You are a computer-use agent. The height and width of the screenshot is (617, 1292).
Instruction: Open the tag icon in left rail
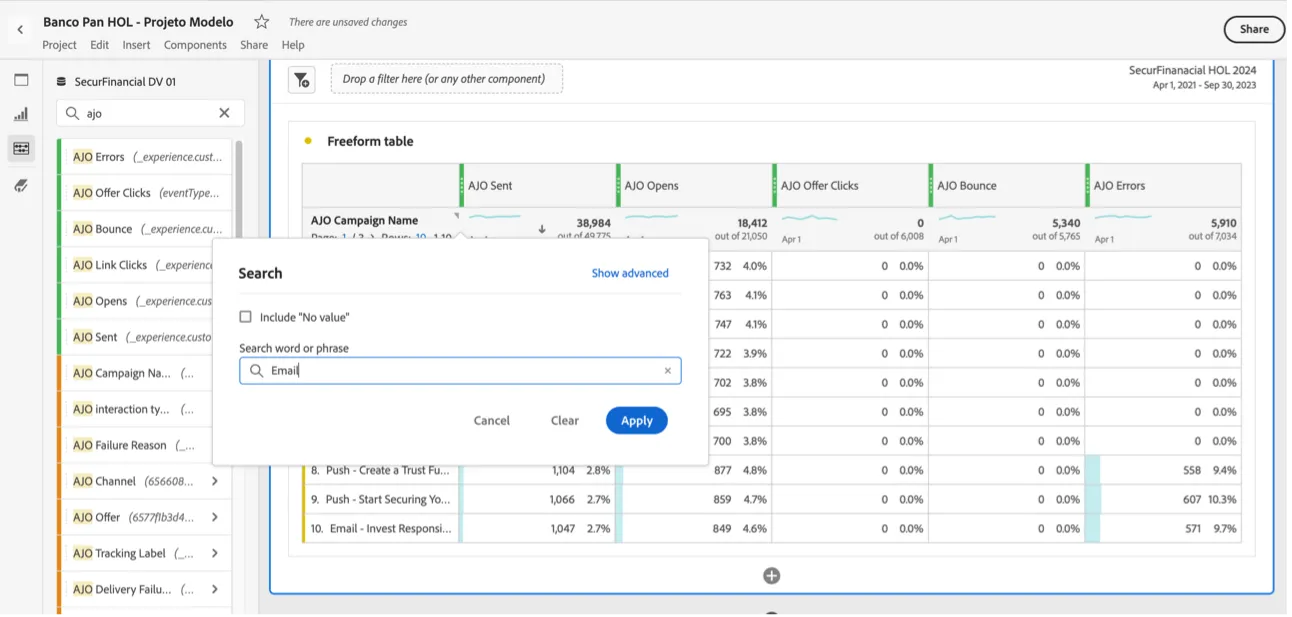21,185
